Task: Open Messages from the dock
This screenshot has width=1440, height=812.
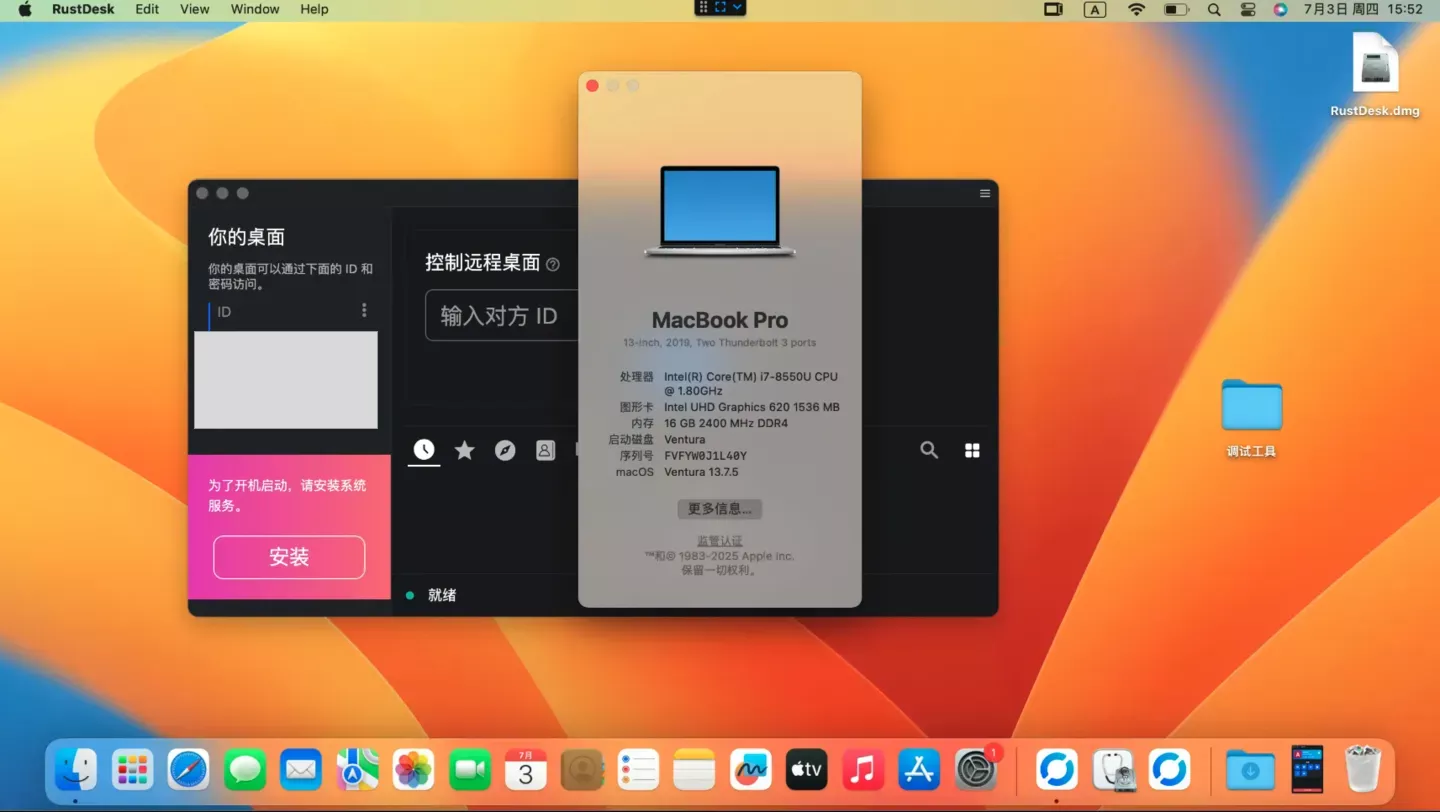Action: [245, 769]
